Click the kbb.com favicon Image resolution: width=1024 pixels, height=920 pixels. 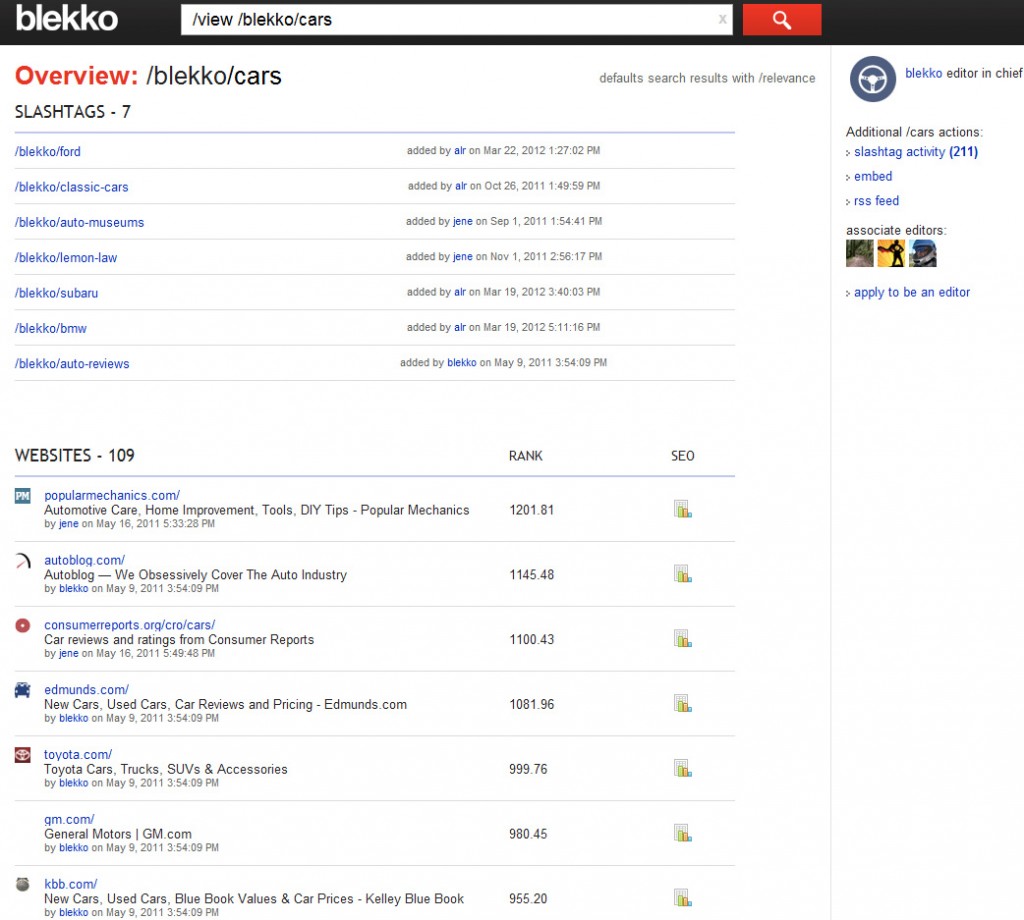(23, 884)
